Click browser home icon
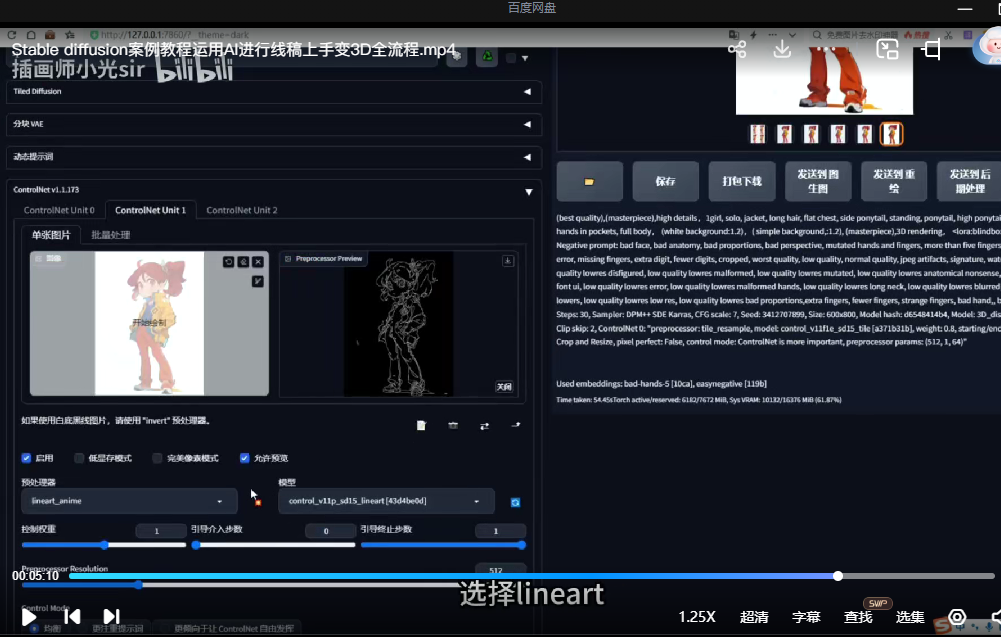 [31, 34]
